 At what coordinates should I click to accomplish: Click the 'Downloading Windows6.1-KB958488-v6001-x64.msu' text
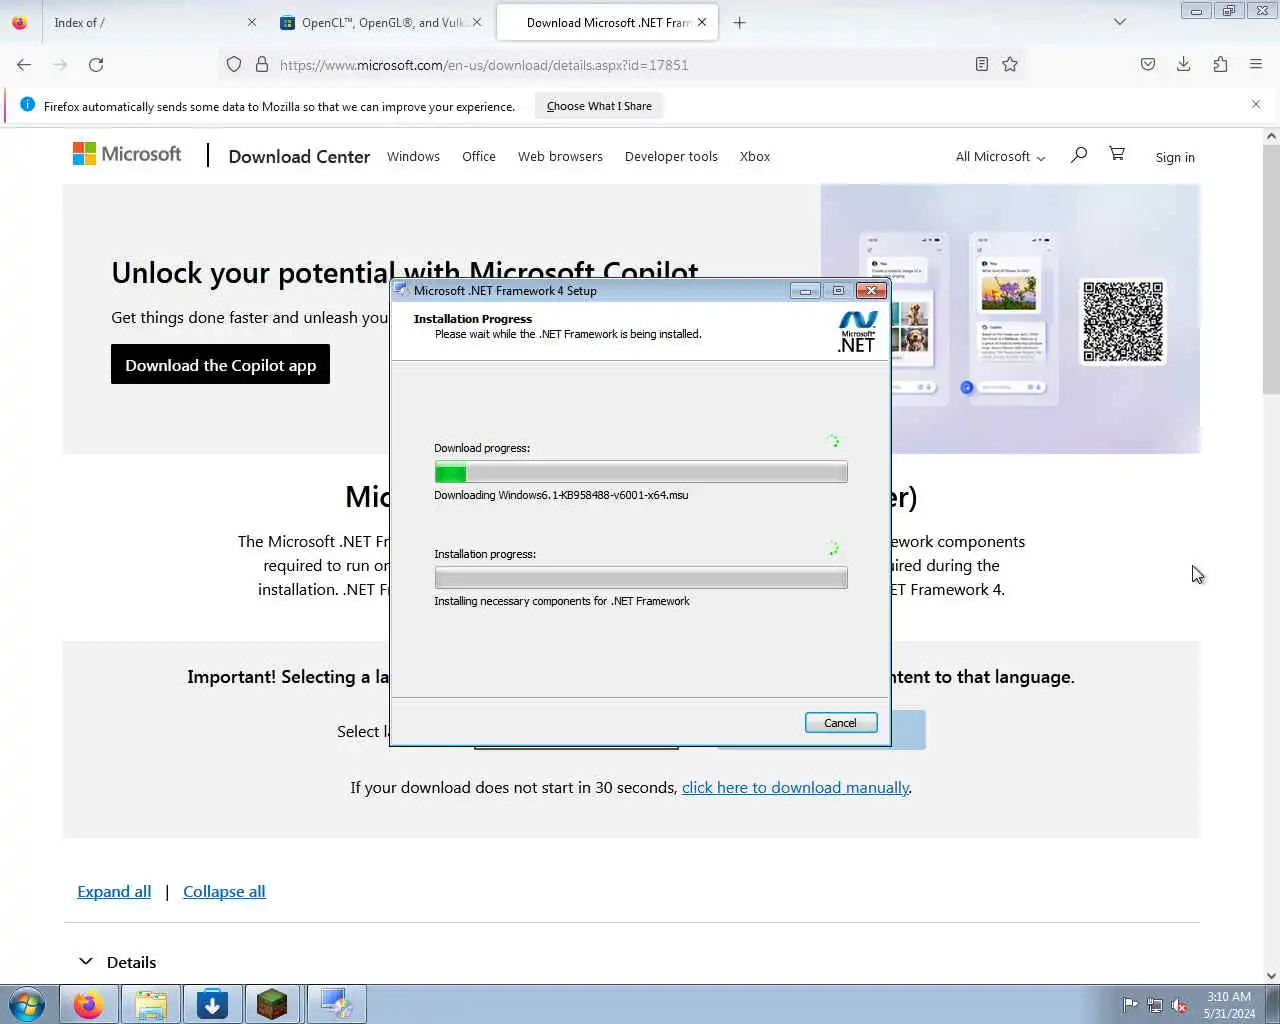click(x=561, y=495)
